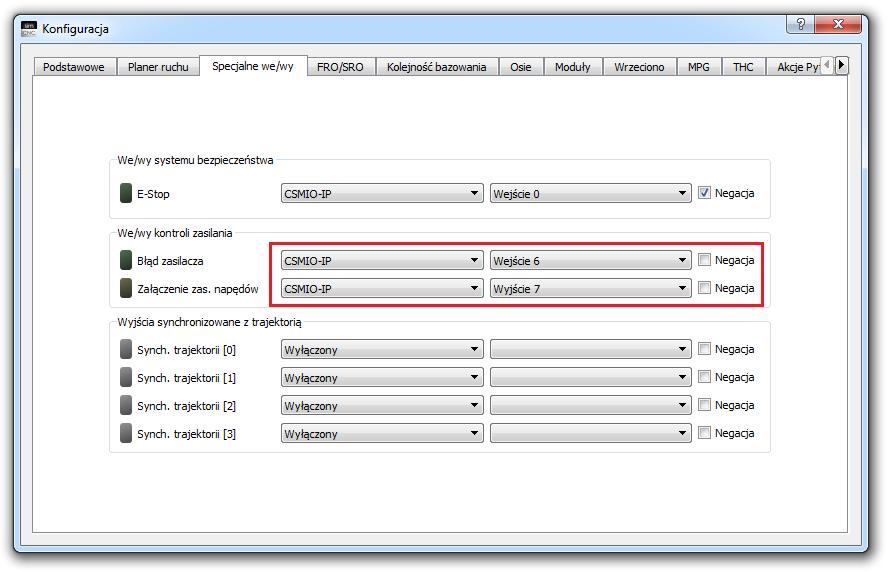This screenshot has height=572, width=889.
Task: Toggle Negacja for Synch. trajektorii [1]
Action: (x=704, y=376)
